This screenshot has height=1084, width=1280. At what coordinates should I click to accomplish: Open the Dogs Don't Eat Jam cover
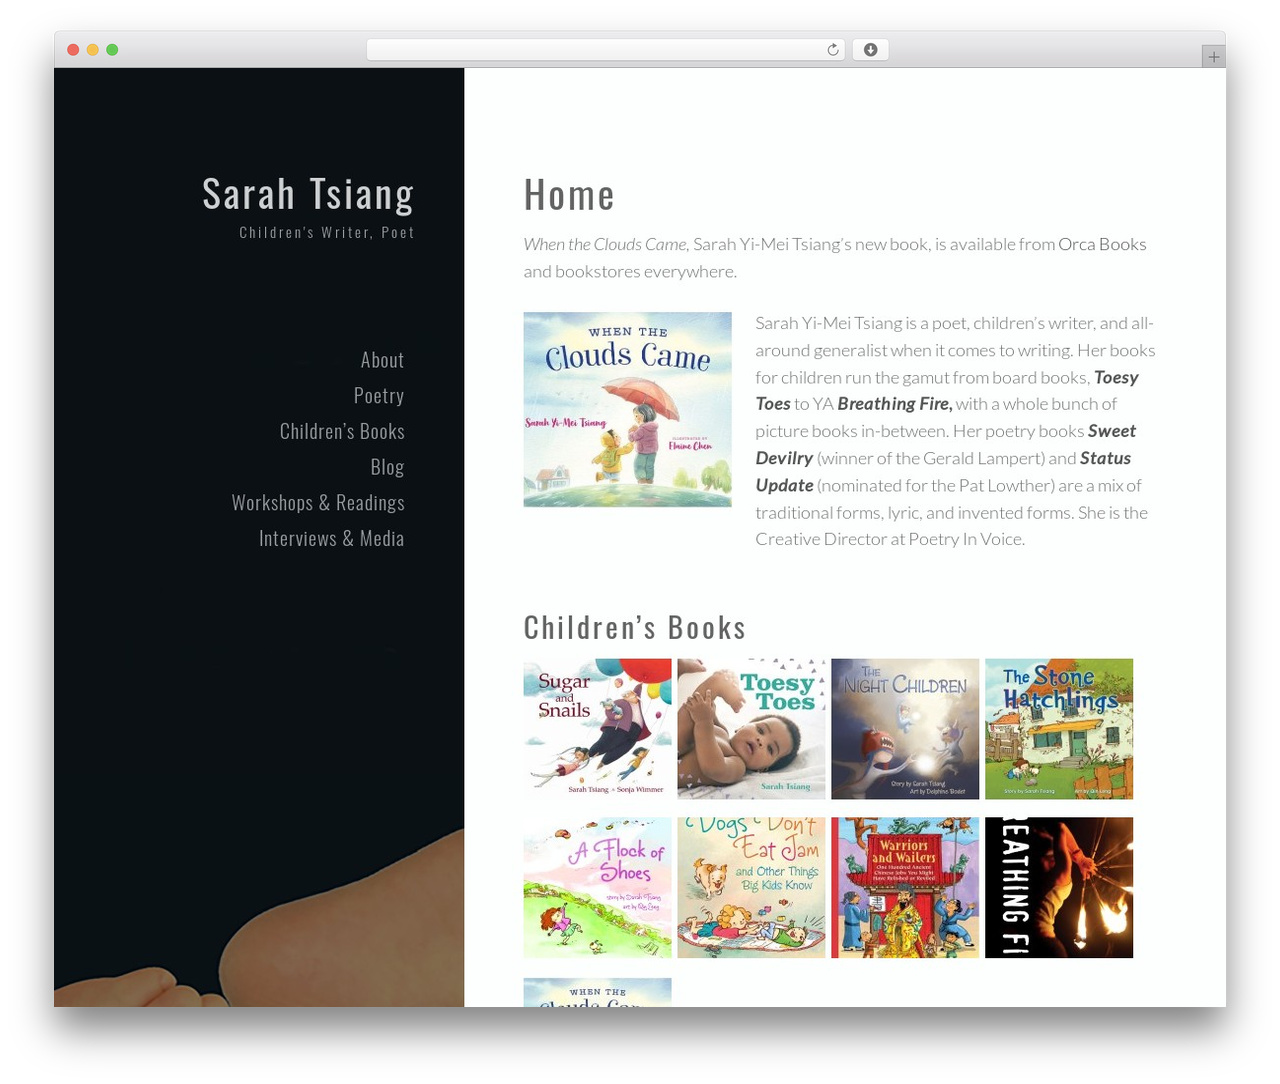(751, 888)
